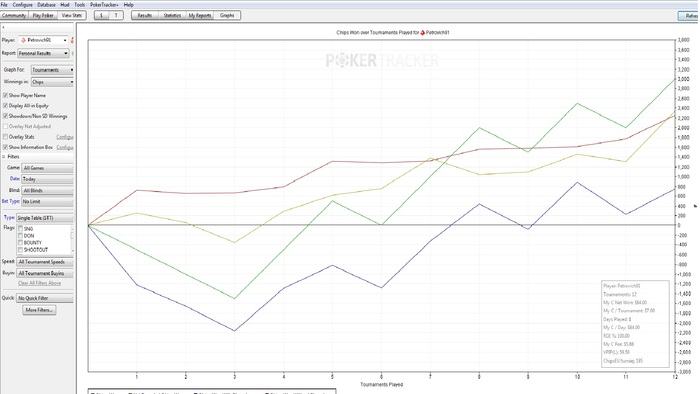Image resolution: width=700 pixels, height=394 pixels.
Task: Open the Help menu
Action: pyautogui.click(x=129, y=5)
